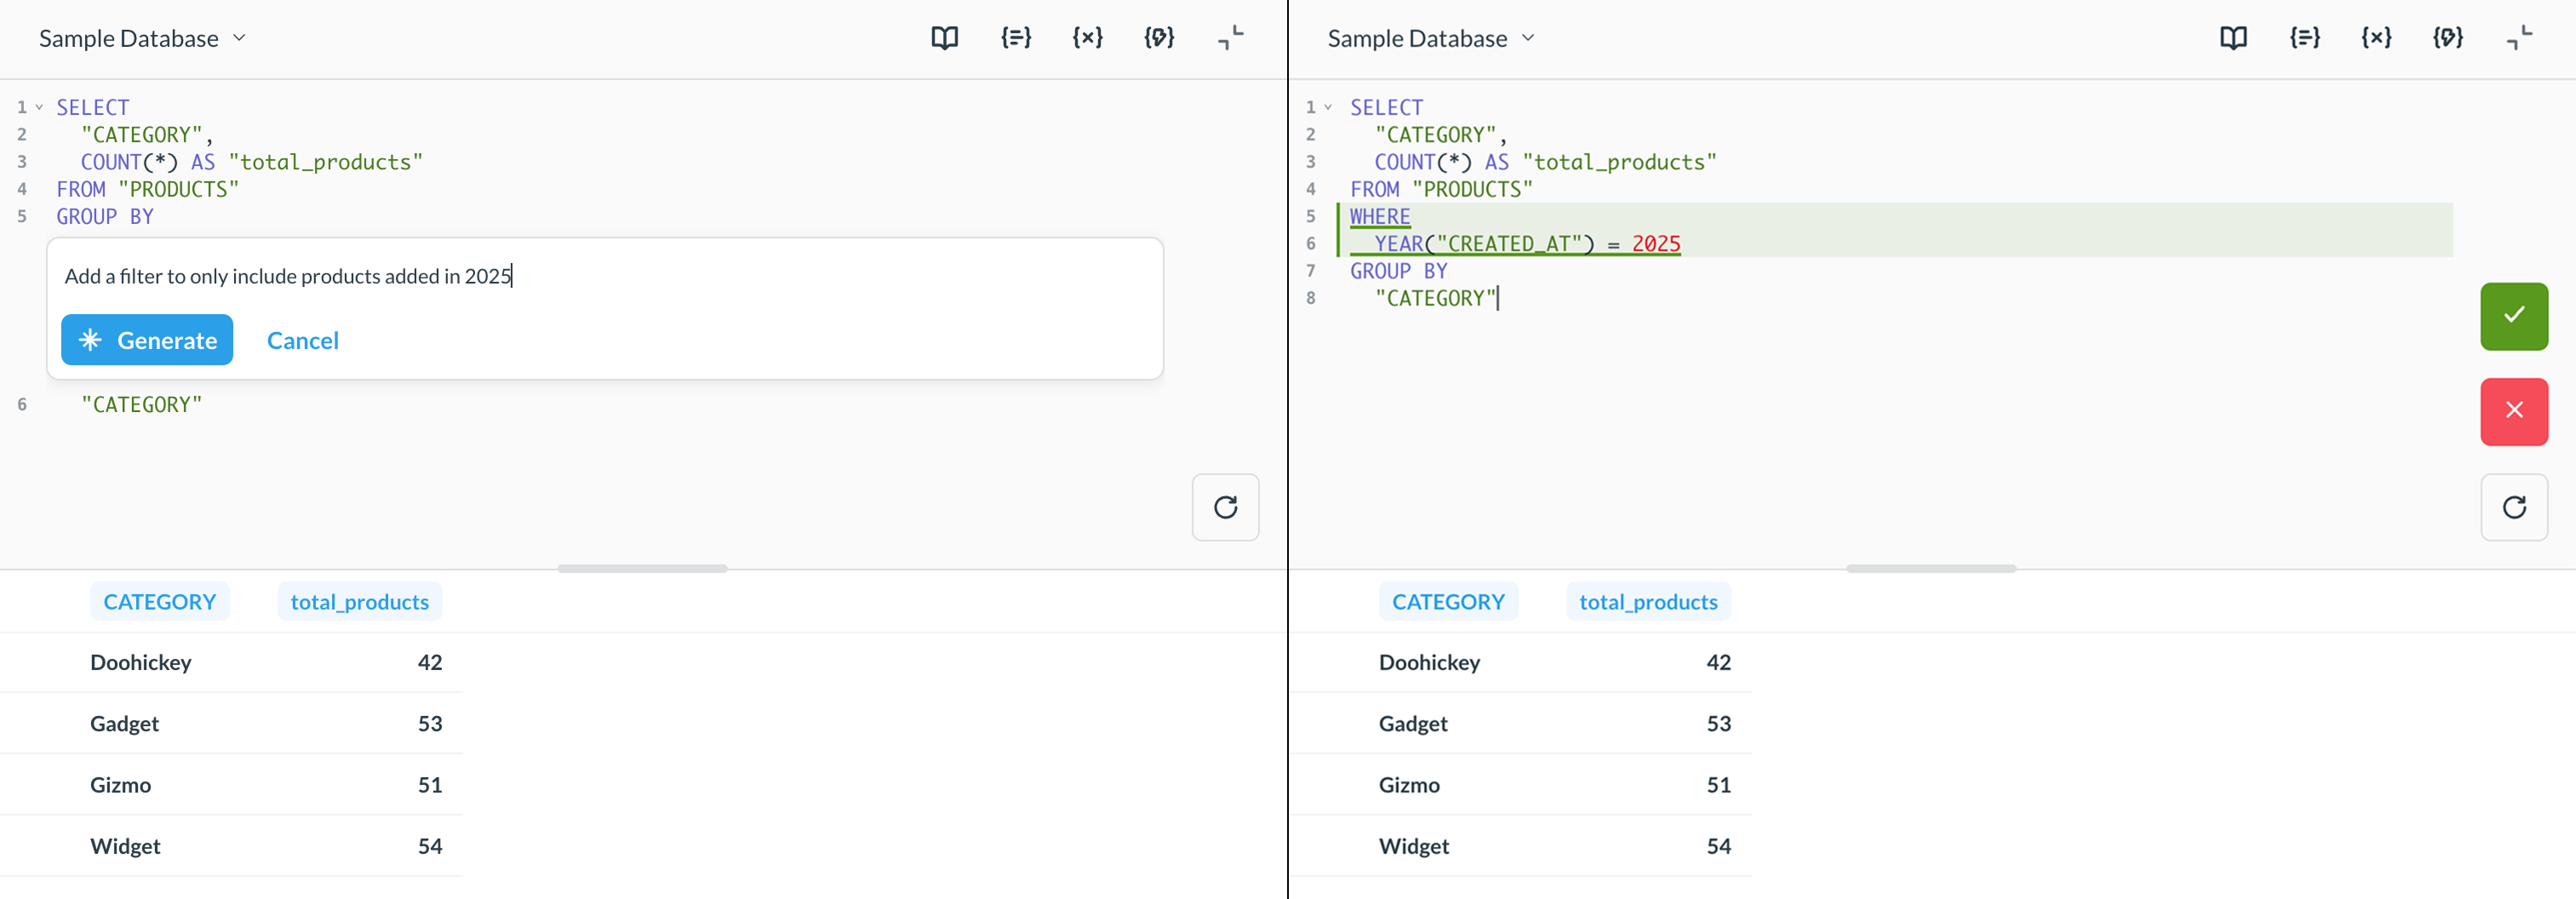Grab the horizontal divider above the results table

tap(641, 570)
